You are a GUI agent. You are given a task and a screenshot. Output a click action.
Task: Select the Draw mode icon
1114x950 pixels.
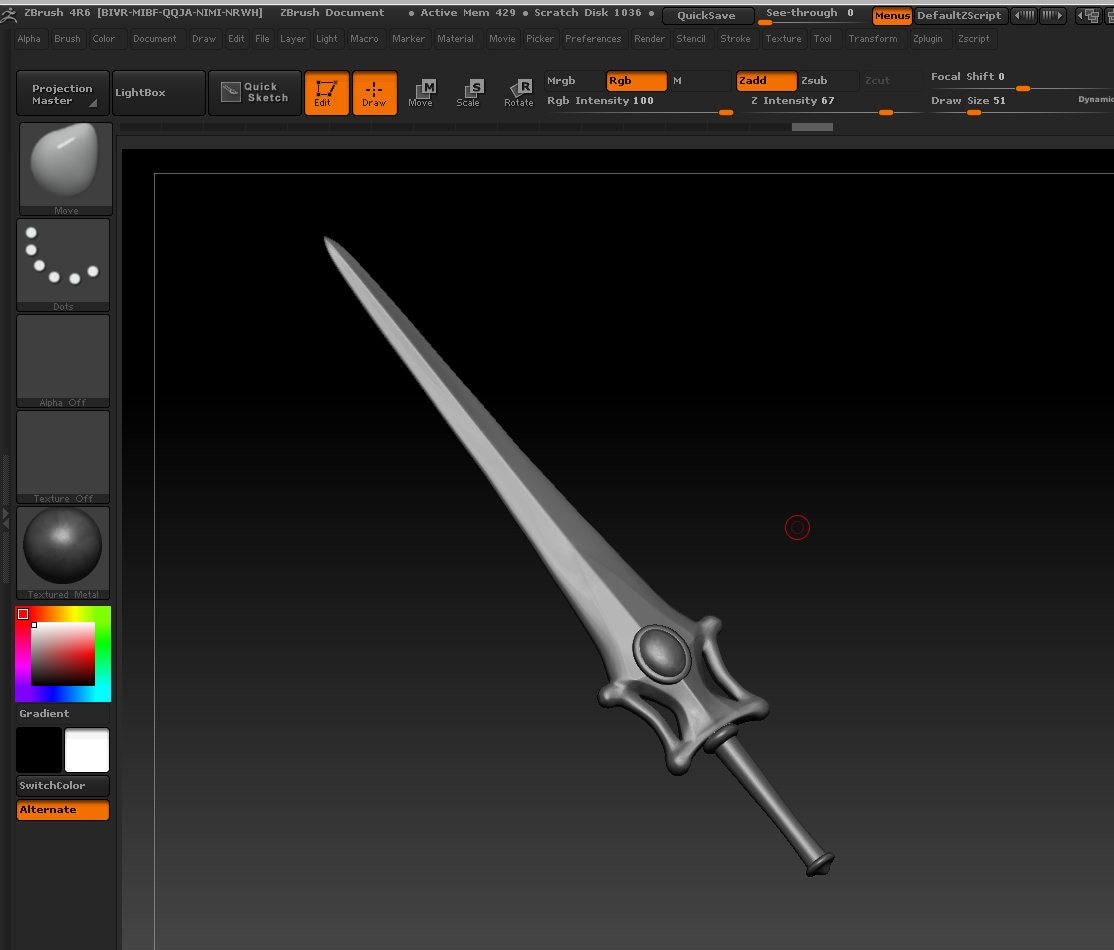(374, 93)
